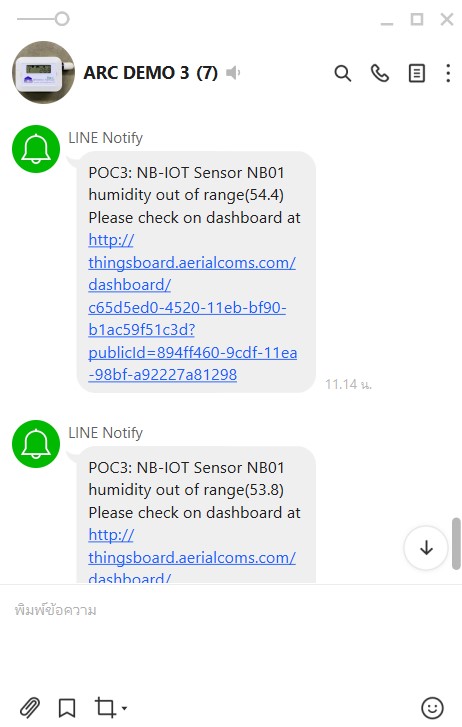Open the emoji sticker smiley icon

coord(432,708)
